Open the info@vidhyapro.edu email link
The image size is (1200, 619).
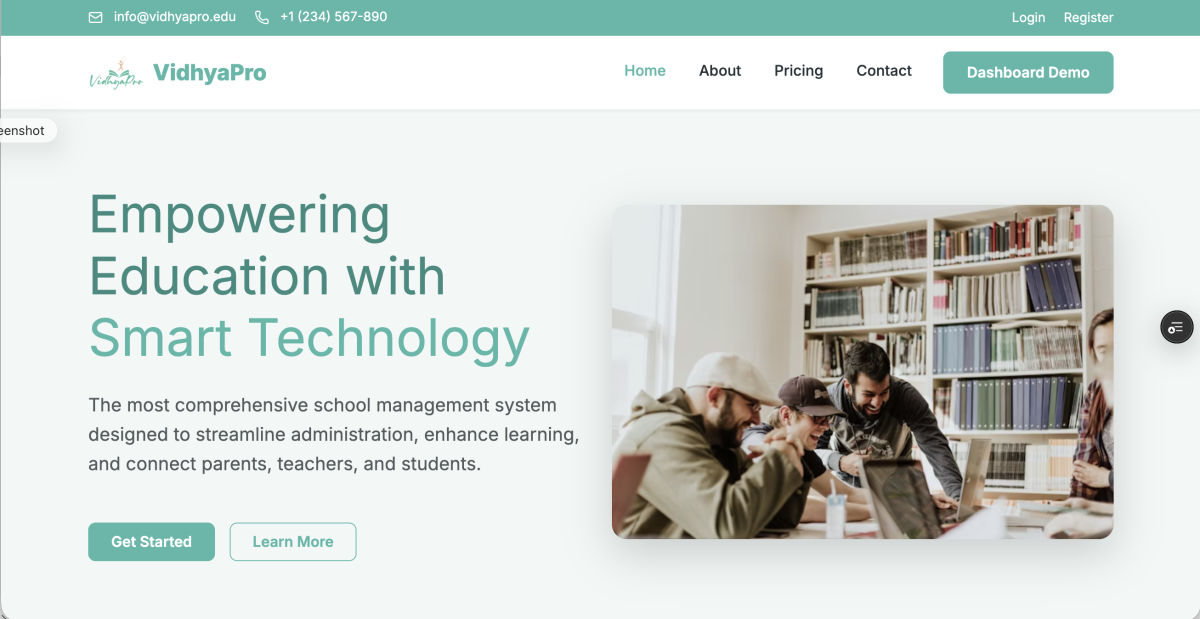(x=175, y=17)
